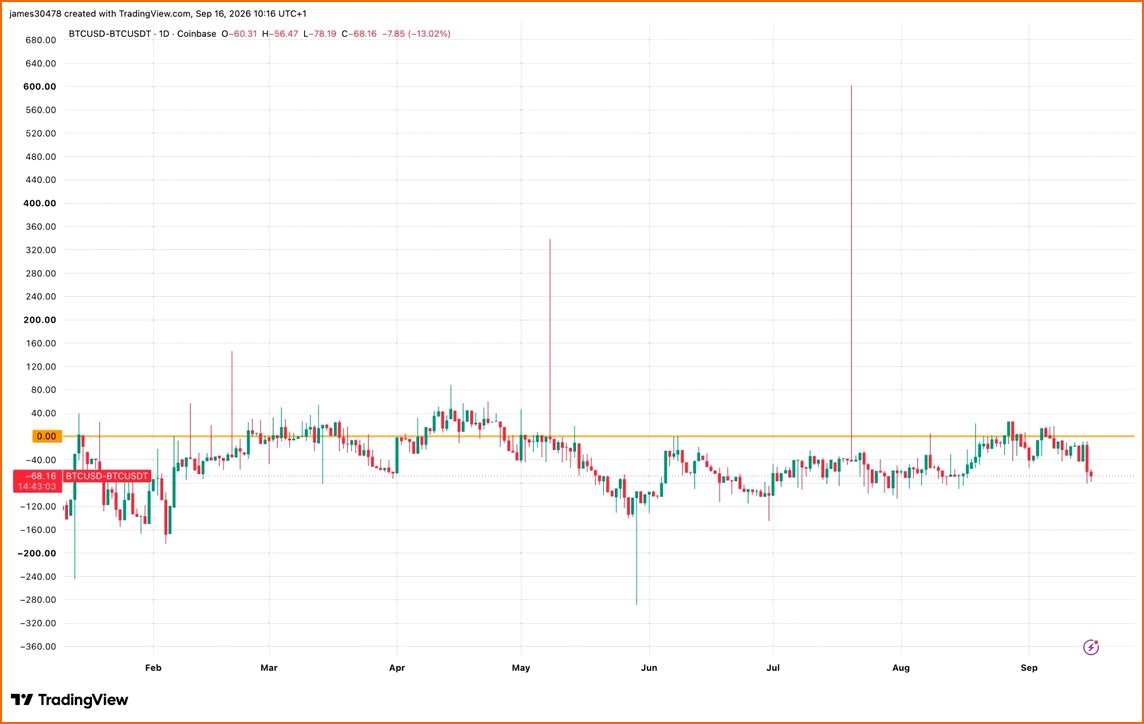
Task: Click the May label on time axis
Action: 521,668
